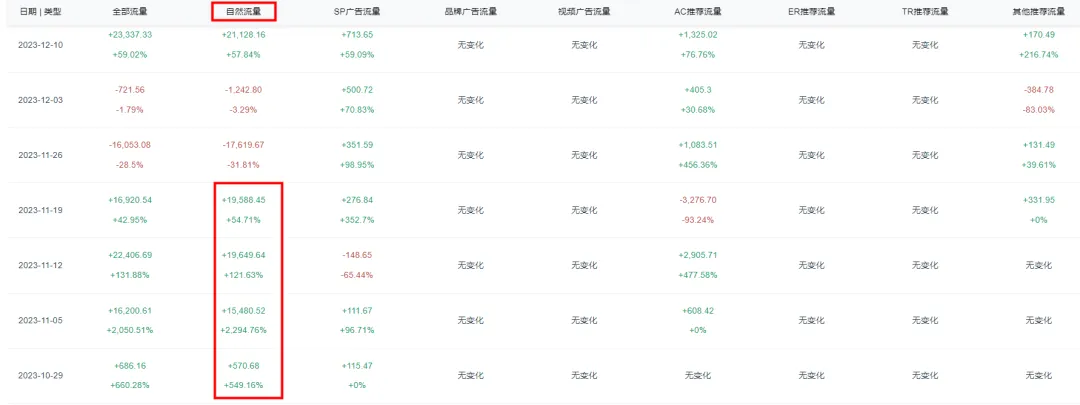The height and width of the screenshot is (405, 1080).
Task: Click the +608.42 AC recommendation value
Action: [698, 311]
